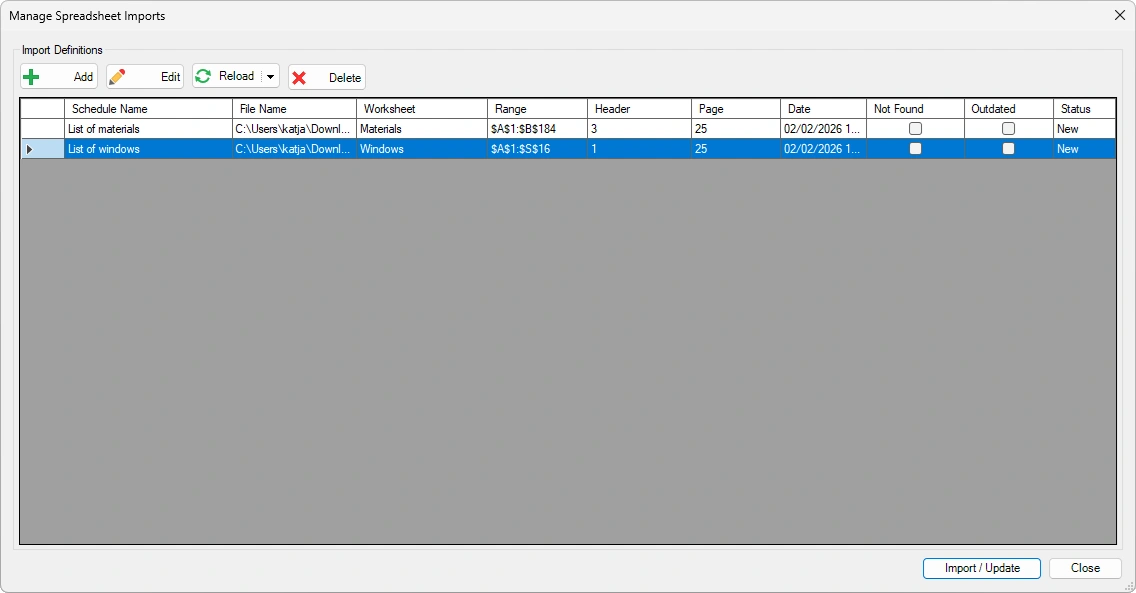Sort by the Date column header
Viewport: 1136px width, 593px height.
(822, 108)
